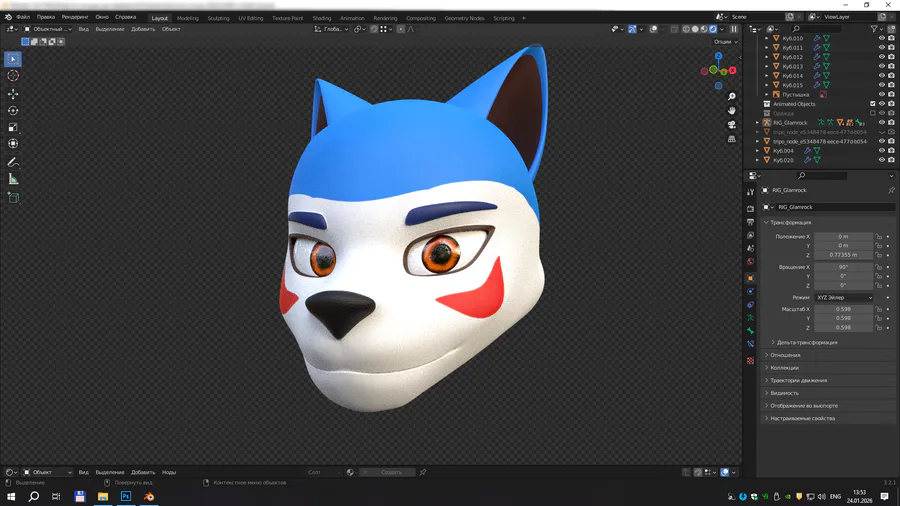This screenshot has height=506, width=900.
Task: Open the Рендеринг menu
Action: click(75, 17)
